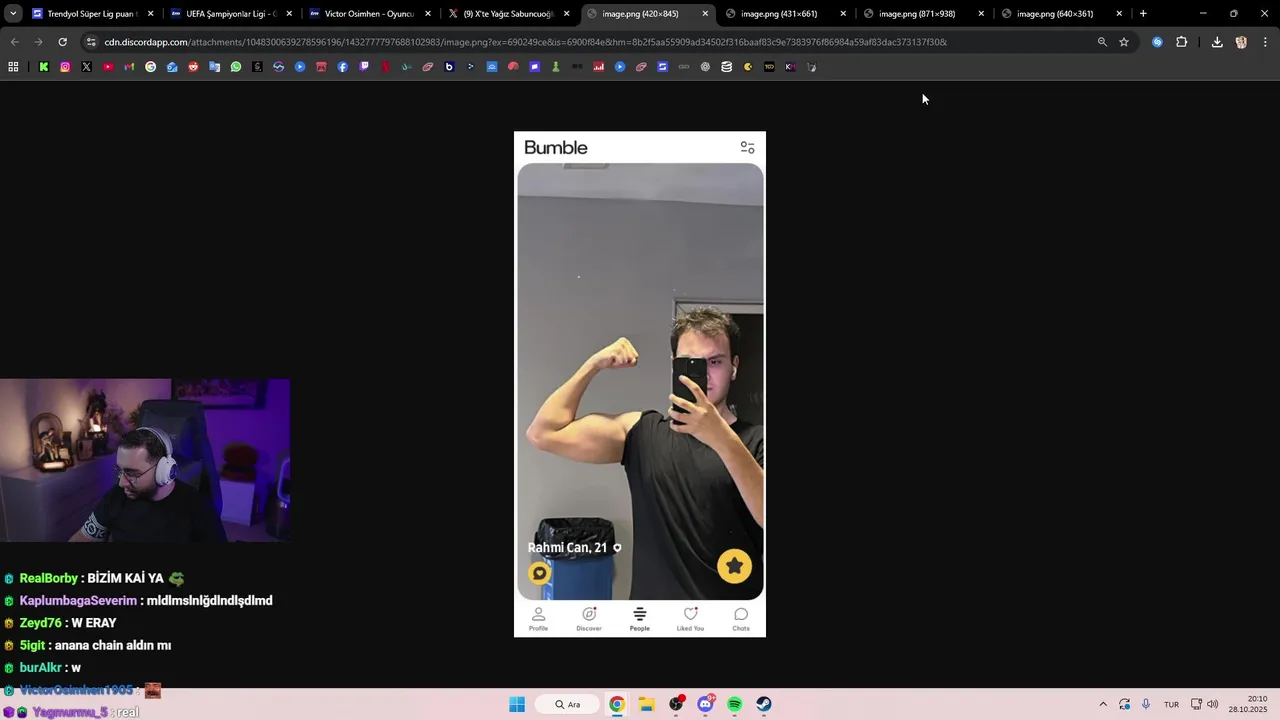Tap the yellow SuperSwipe star button
Viewport: 1280px width, 720px height.
pyautogui.click(x=734, y=566)
